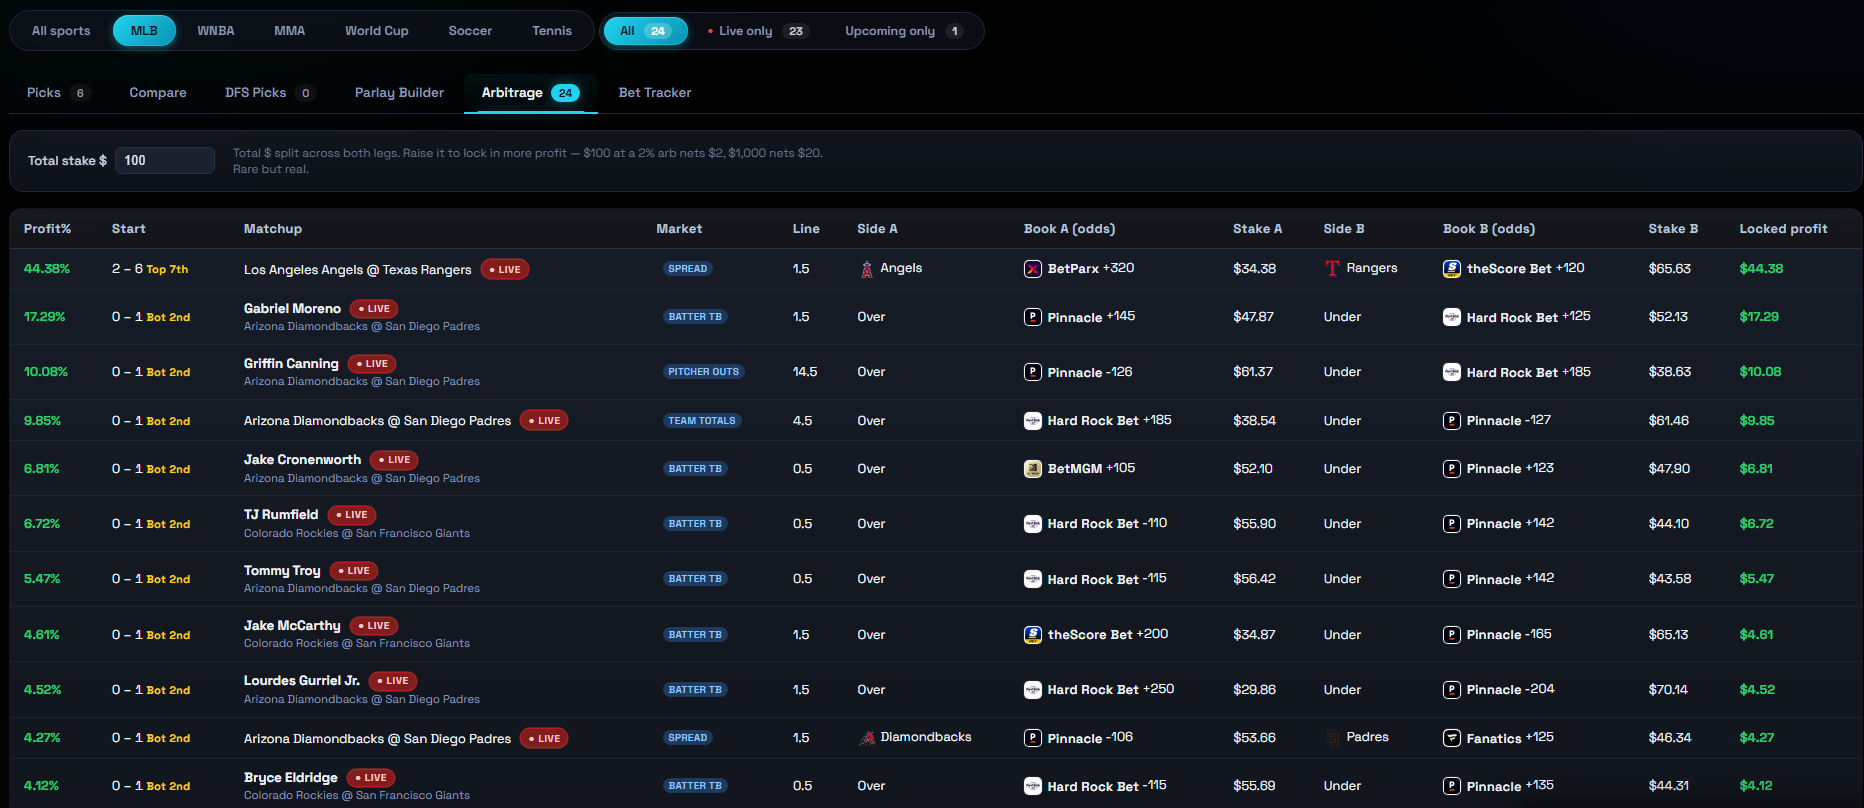Screen dimensions: 1864x808
Task: Click Pinnacle logo beside -106 odds
Action: pyautogui.click(x=1033, y=738)
